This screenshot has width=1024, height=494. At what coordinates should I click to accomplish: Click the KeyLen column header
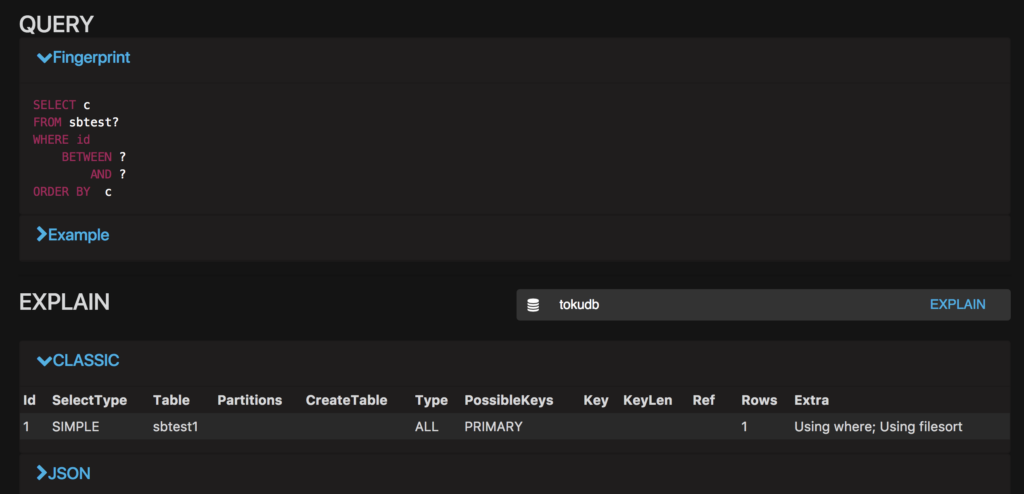point(647,400)
